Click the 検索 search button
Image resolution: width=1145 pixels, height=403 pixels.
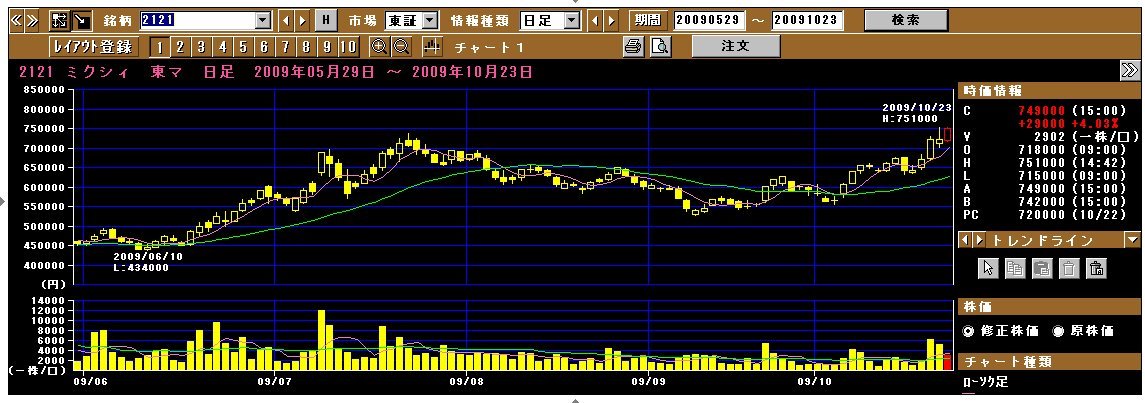pos(906,20)
